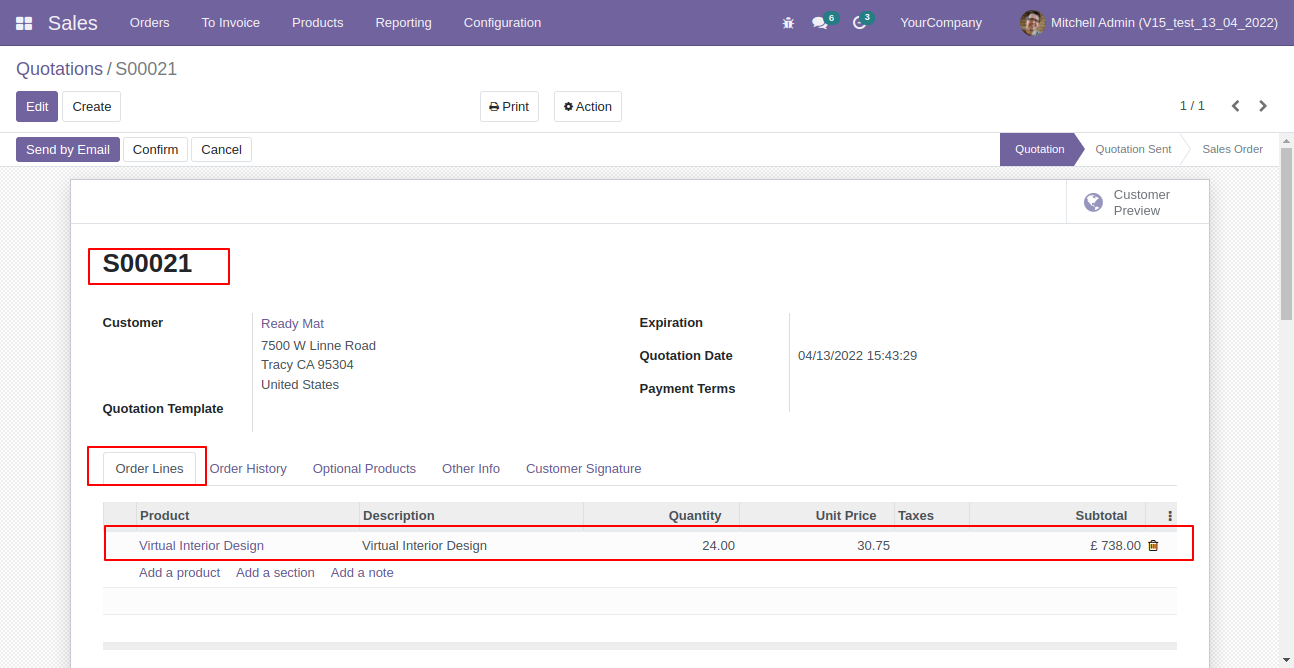Sort by Unit Price column header

tap(817, 516)
